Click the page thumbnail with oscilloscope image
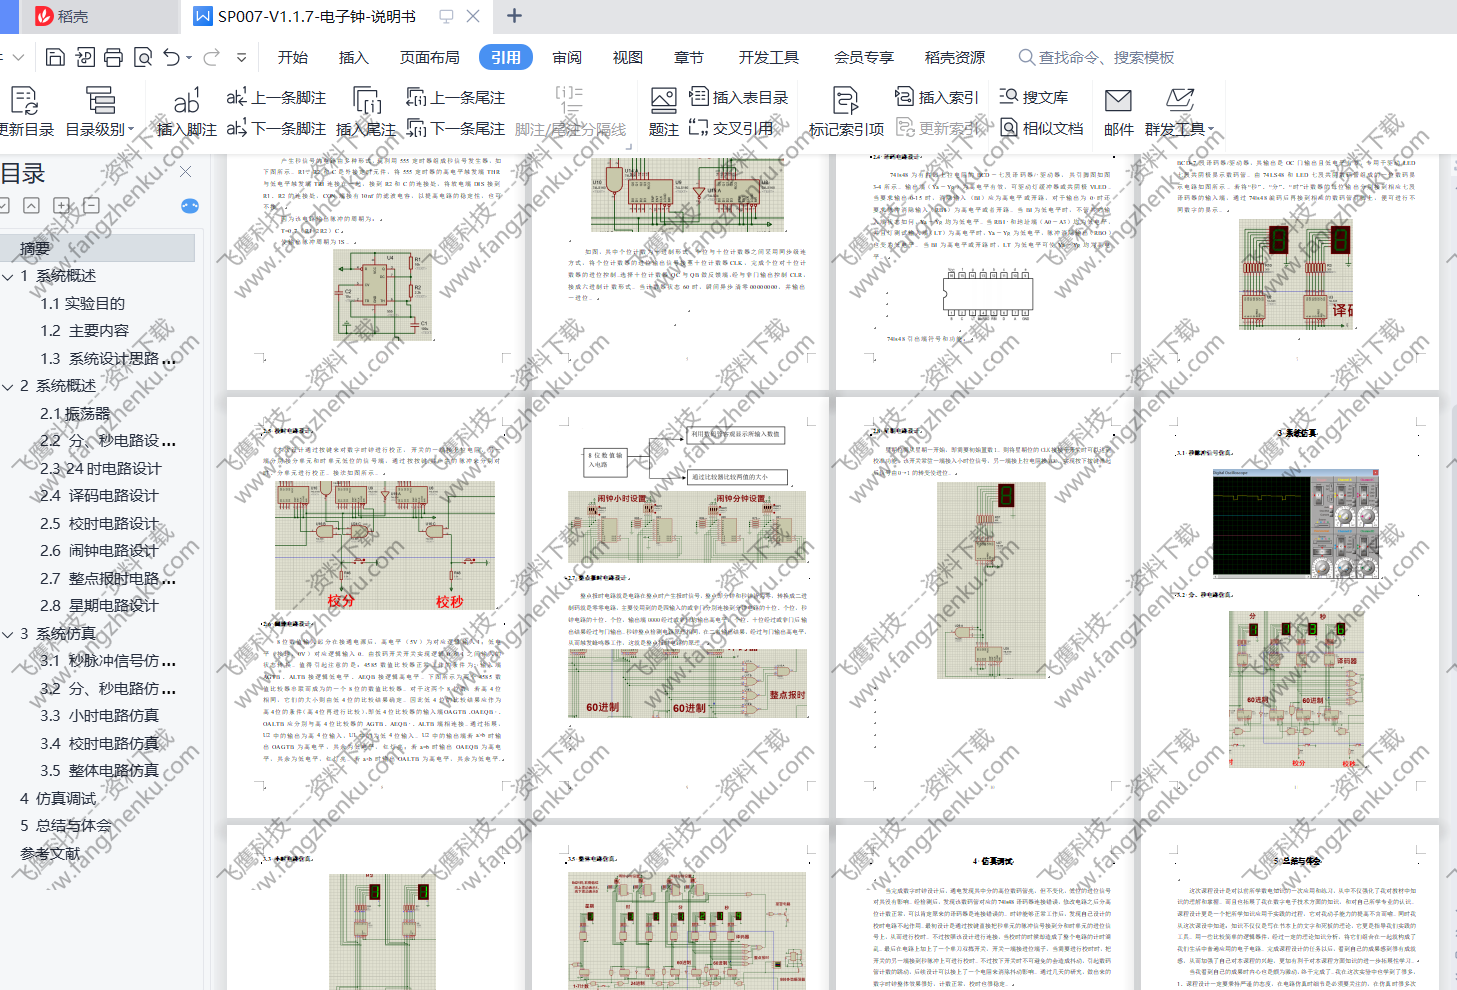Viewport: 1457px width, 990px height. [1290, 607]
